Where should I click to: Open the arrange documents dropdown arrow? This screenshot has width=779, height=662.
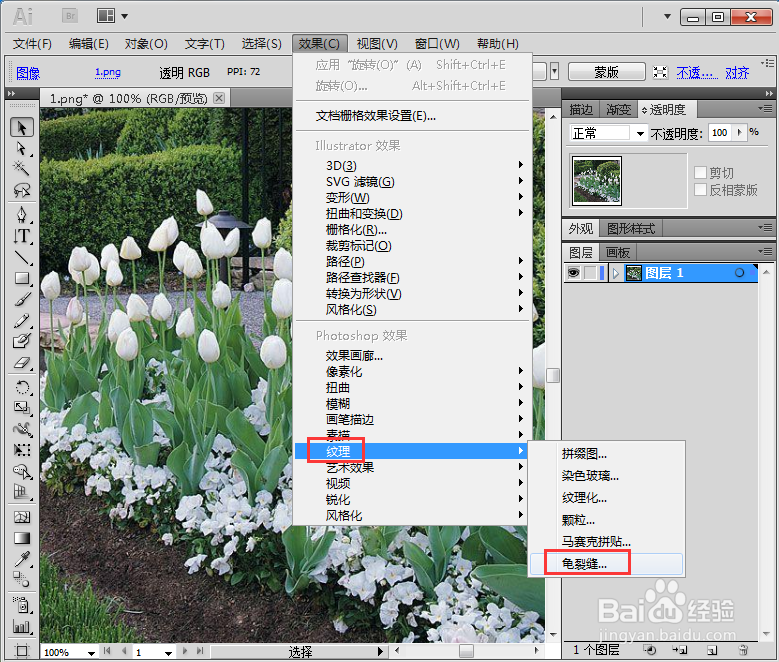125,16
